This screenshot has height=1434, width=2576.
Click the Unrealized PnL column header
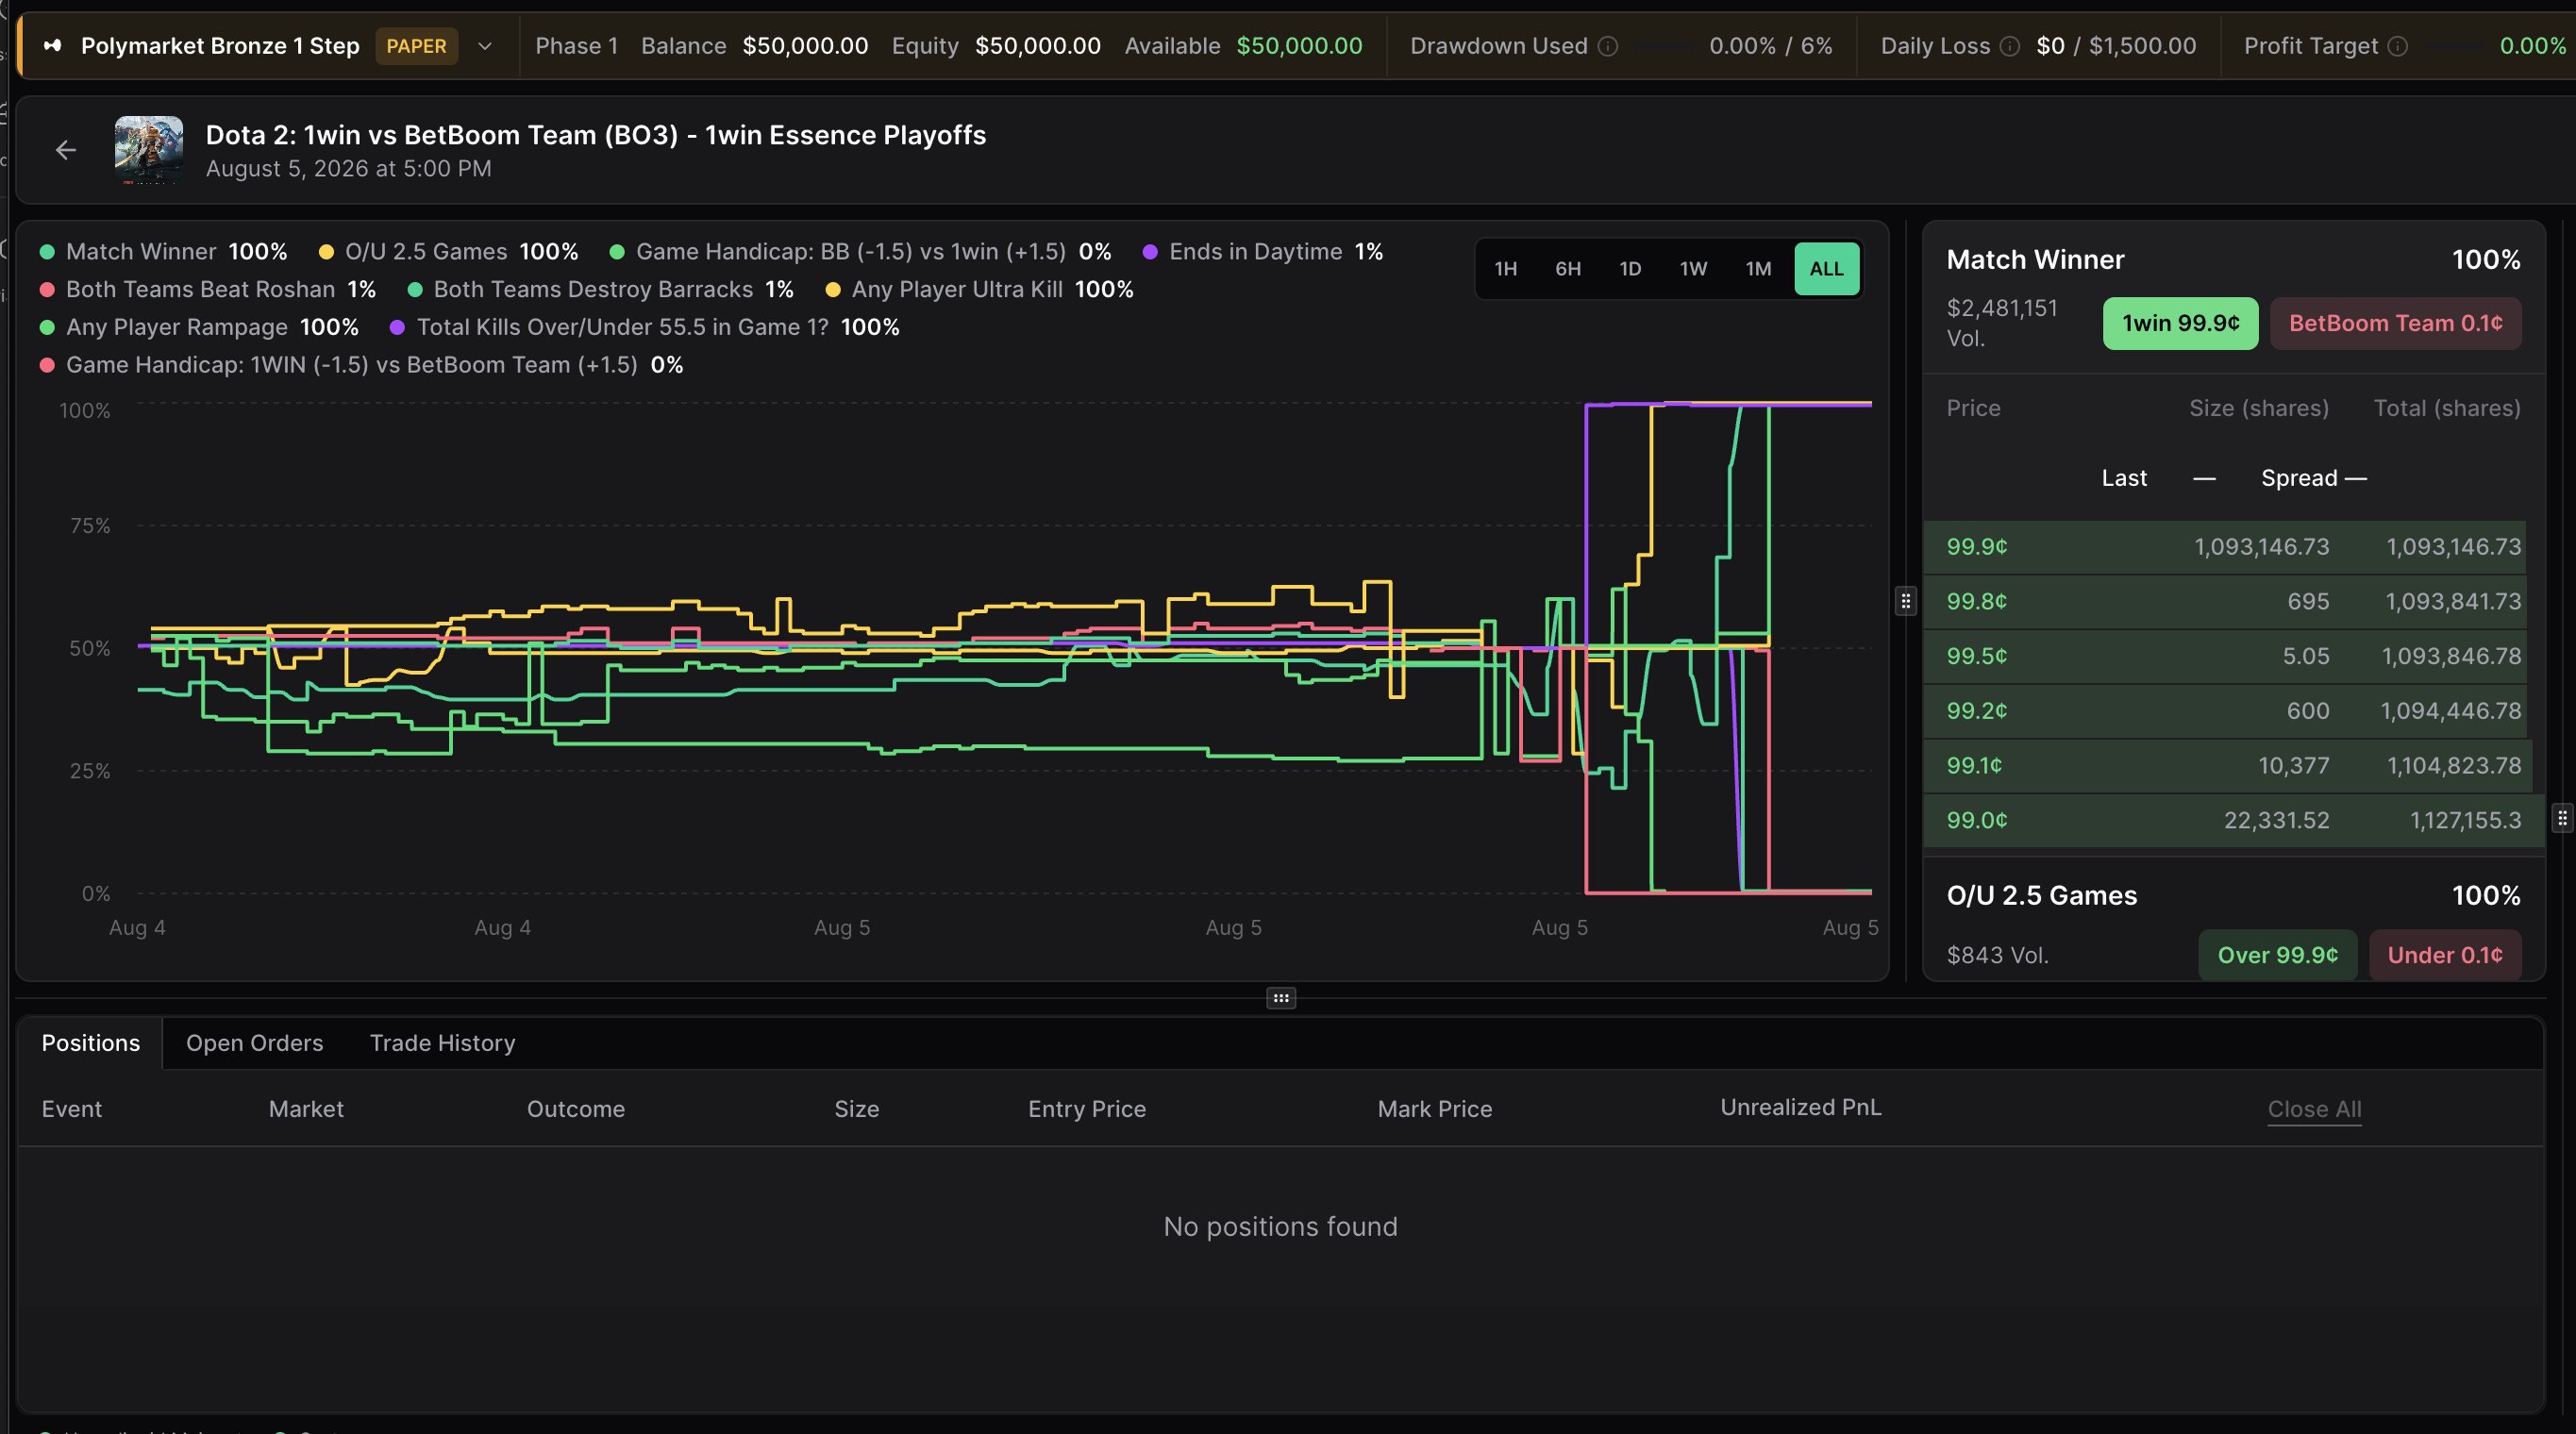pos(1800,1108)
